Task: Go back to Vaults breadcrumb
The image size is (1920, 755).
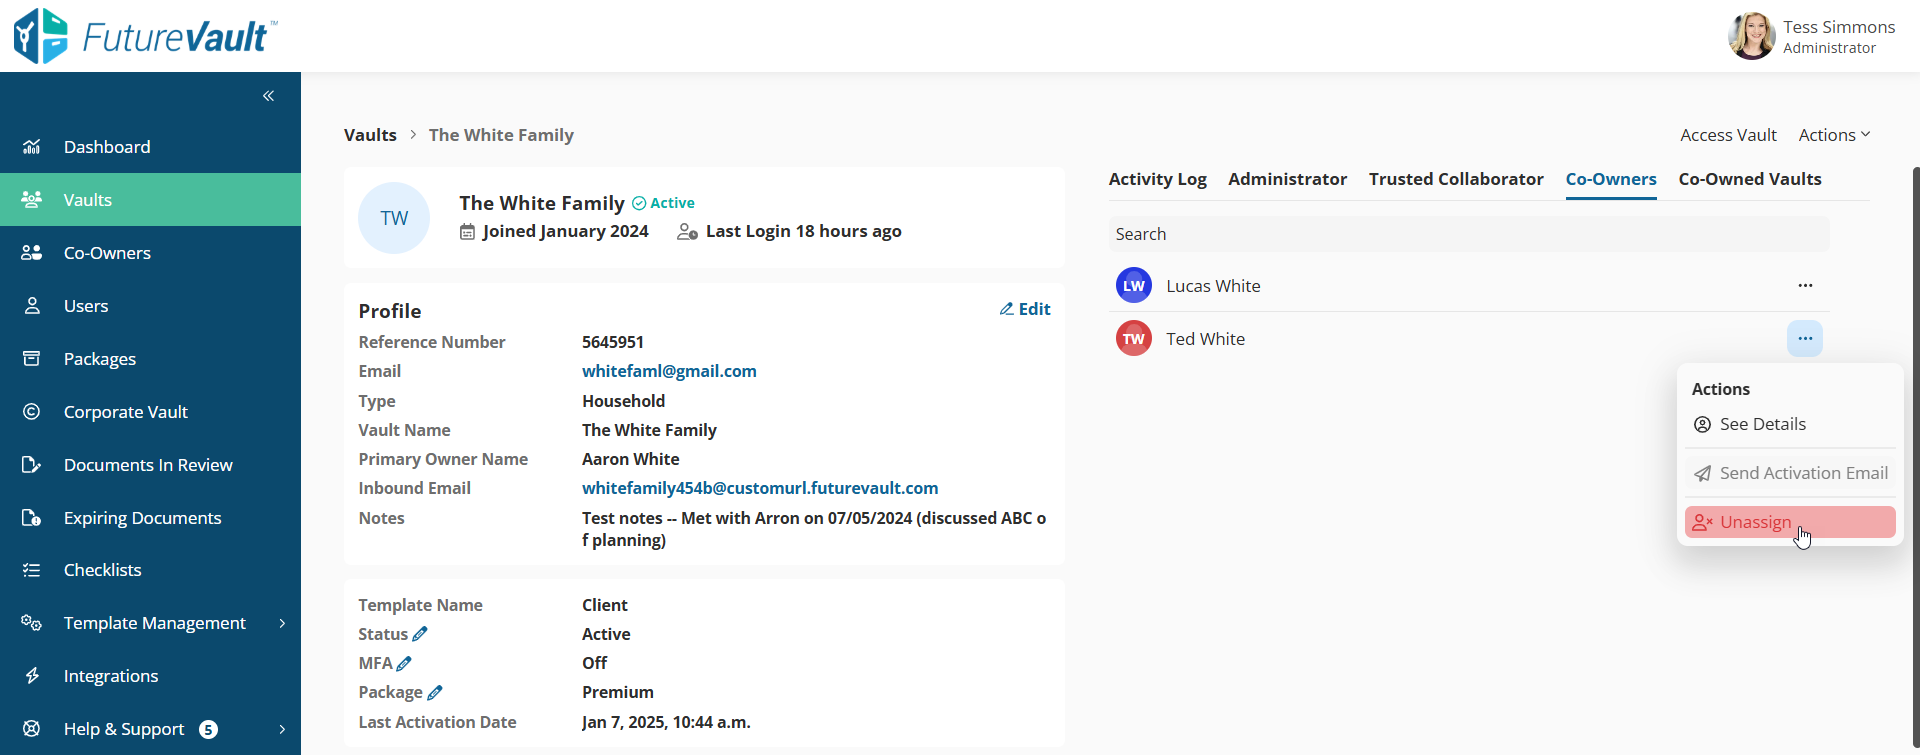Action: click(x=370, y=135)
